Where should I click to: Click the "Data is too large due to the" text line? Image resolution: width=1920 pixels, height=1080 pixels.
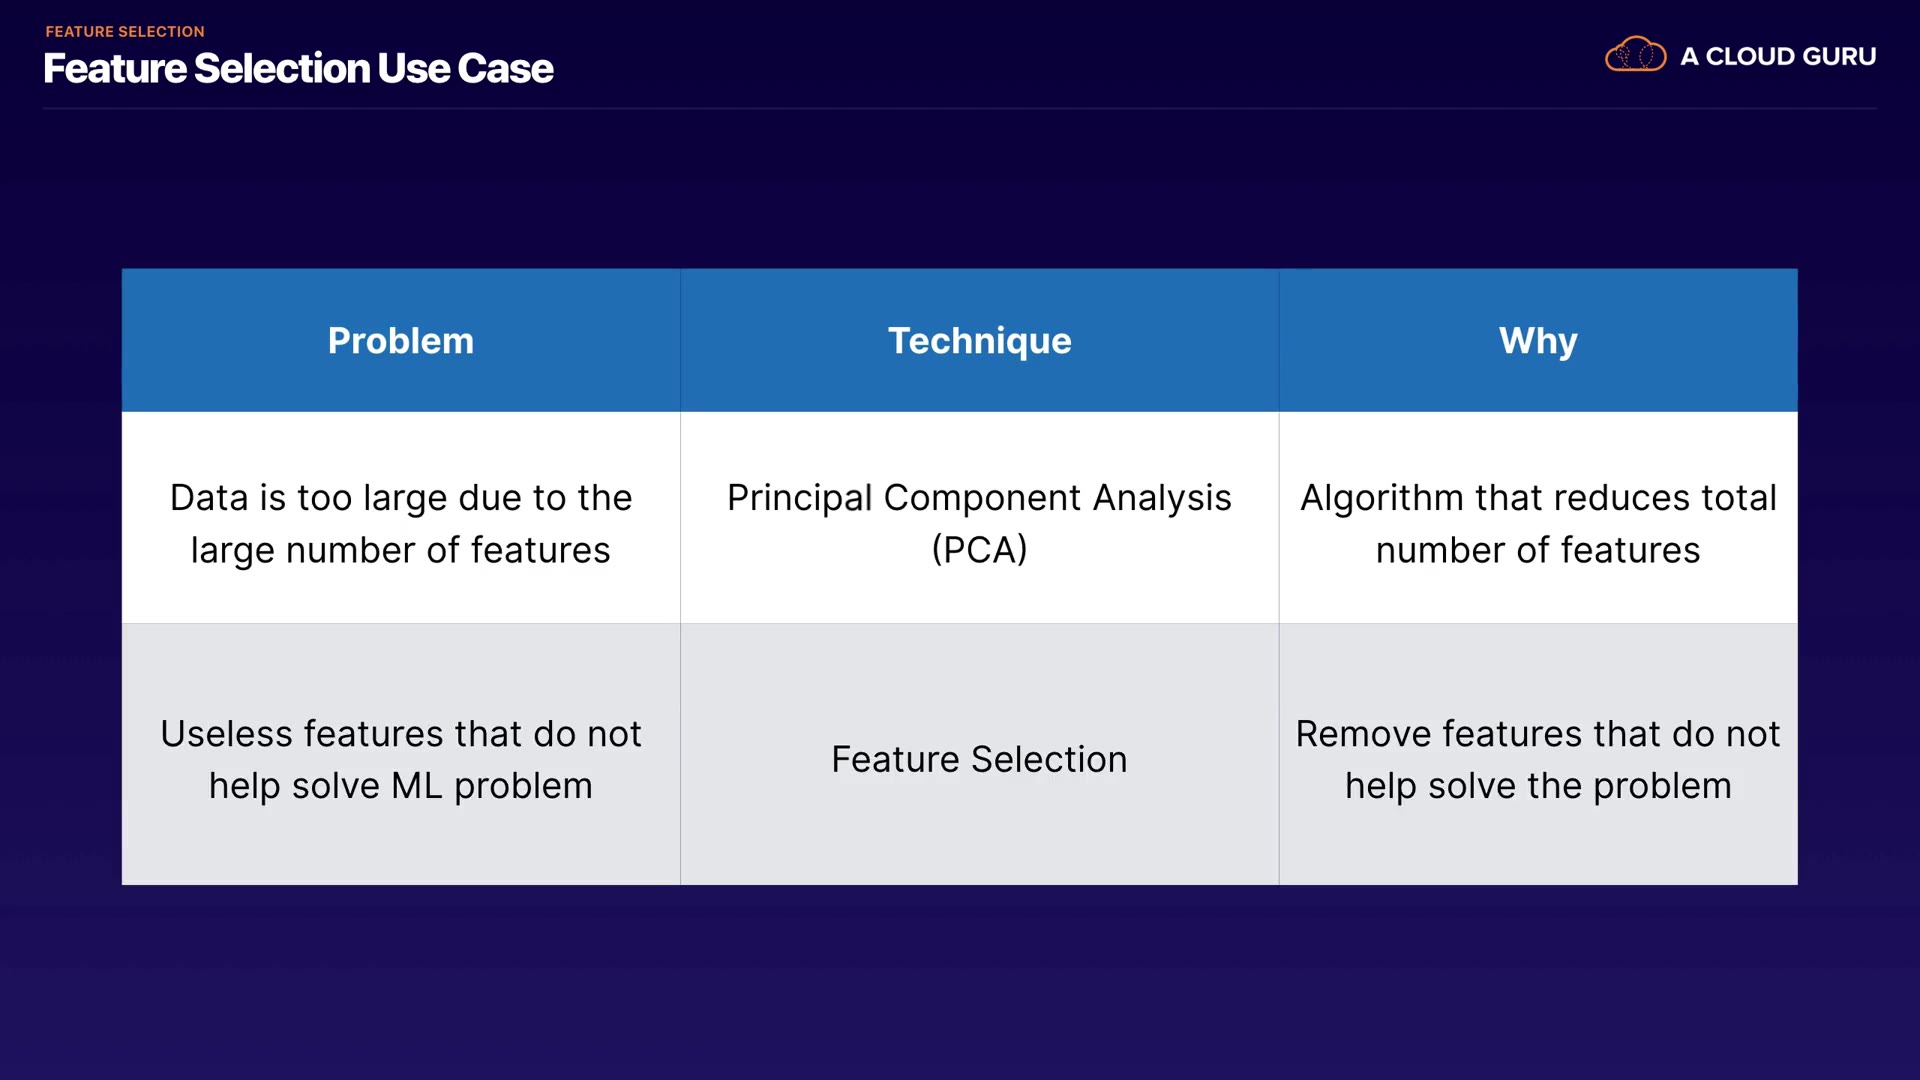[401, 498]
